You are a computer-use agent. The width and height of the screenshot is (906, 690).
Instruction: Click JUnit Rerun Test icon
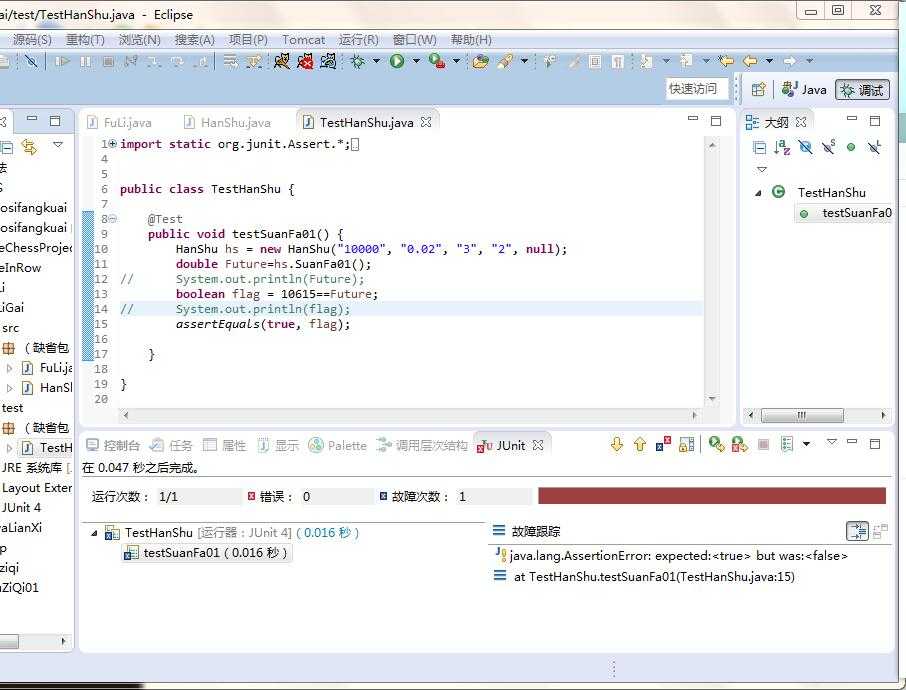click(x=717, y=444)
